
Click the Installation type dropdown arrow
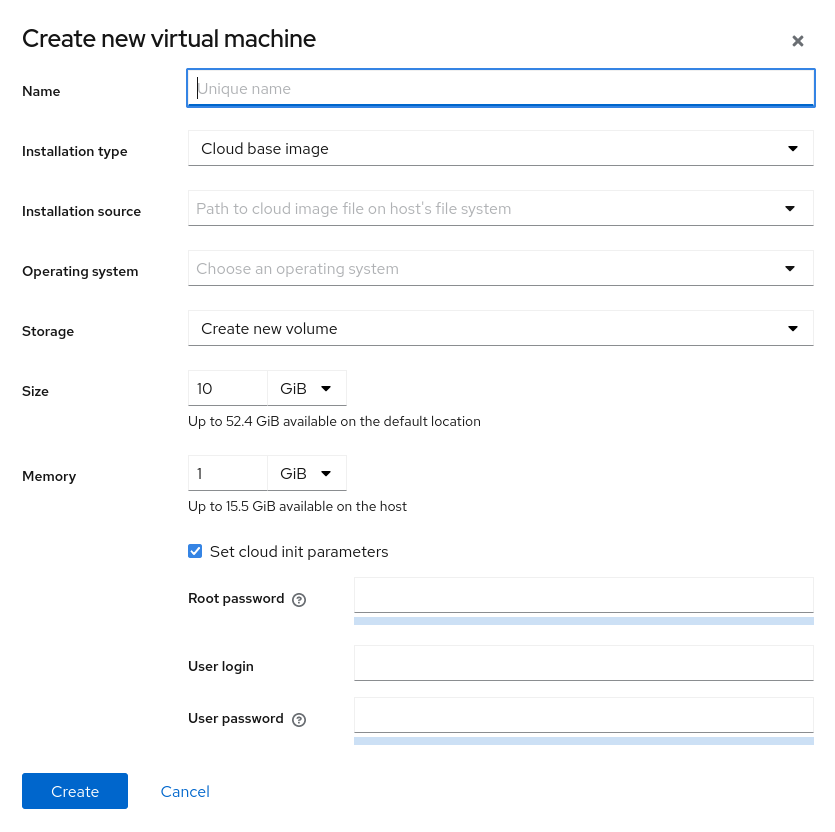(793, 147)
